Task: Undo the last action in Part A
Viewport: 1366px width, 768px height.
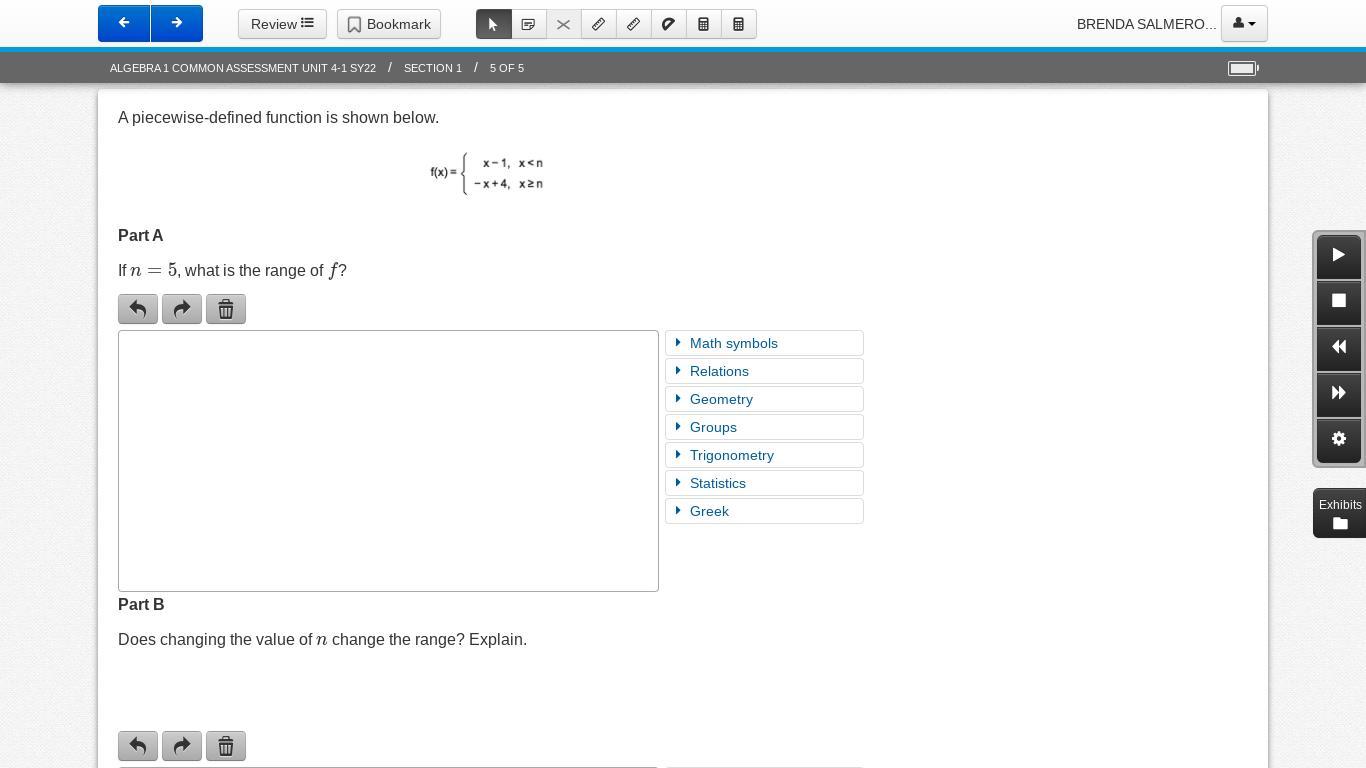Action: tap(138, 309)
